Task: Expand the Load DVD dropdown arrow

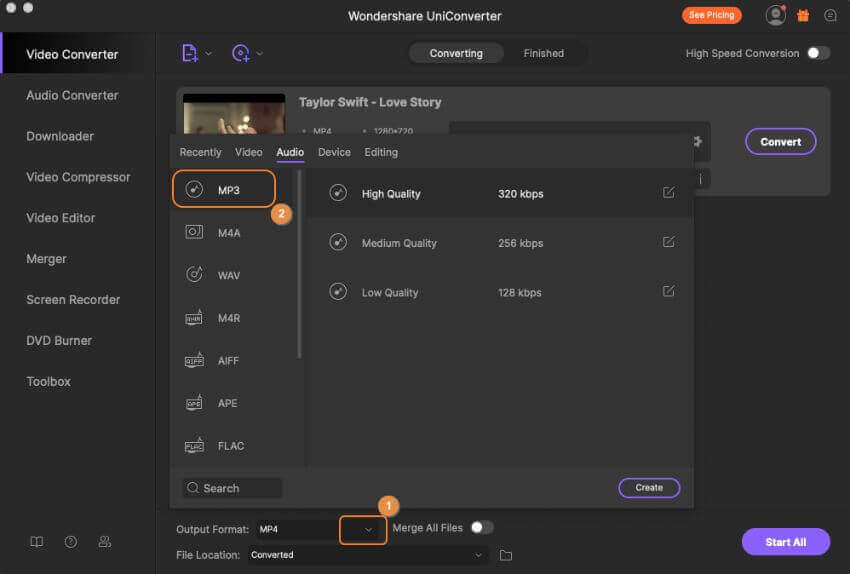Action: [x=260, y=53]
